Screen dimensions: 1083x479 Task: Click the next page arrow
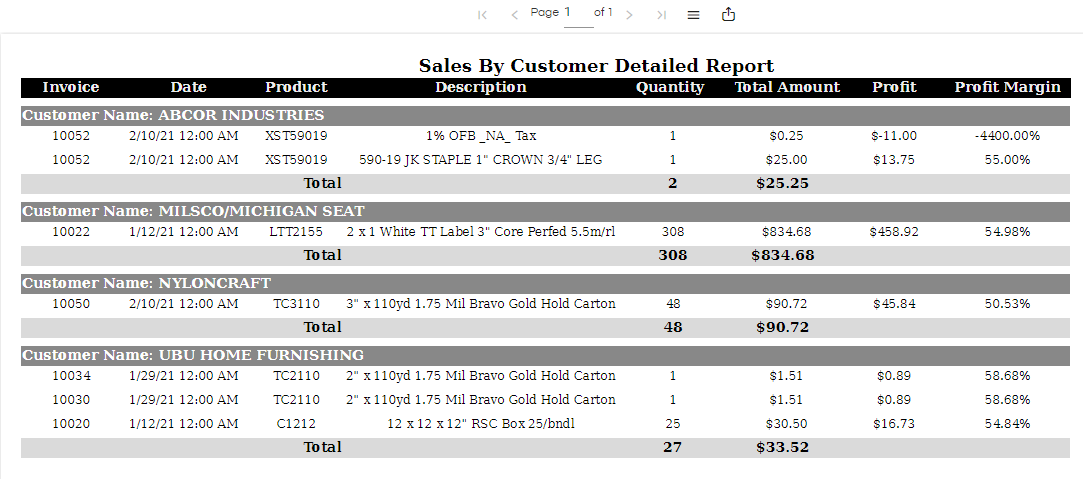tap(629, 15)
